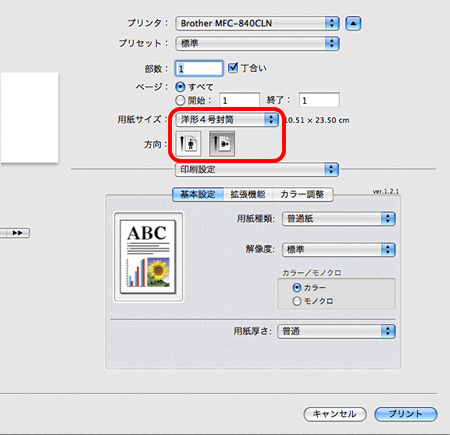Click the キャンセル button

[x=335, y=414]
